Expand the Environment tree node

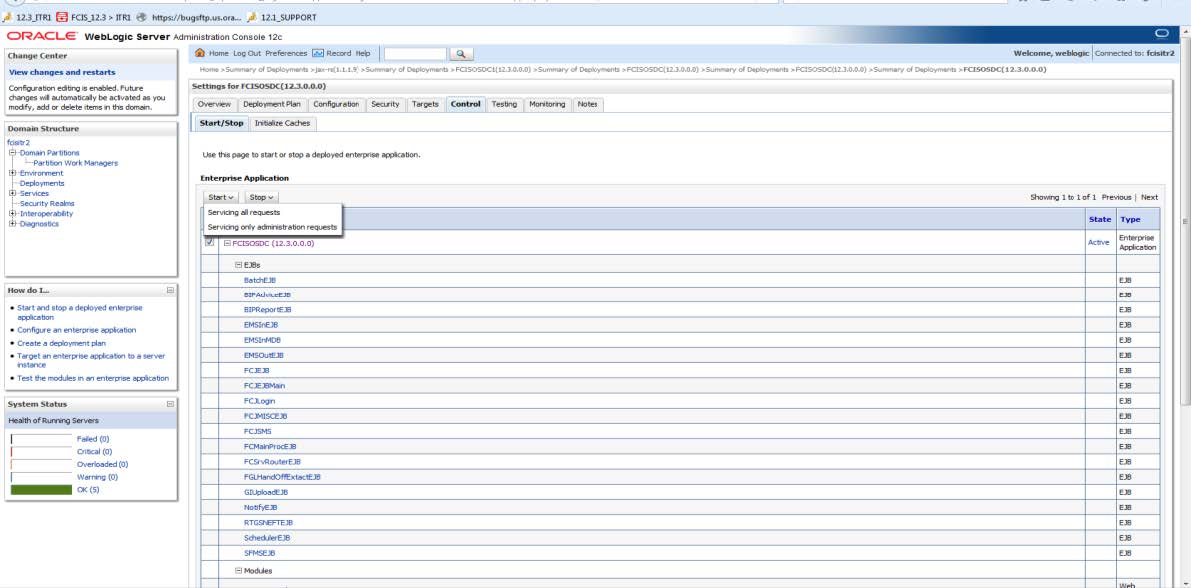click(x=13, y=173)
